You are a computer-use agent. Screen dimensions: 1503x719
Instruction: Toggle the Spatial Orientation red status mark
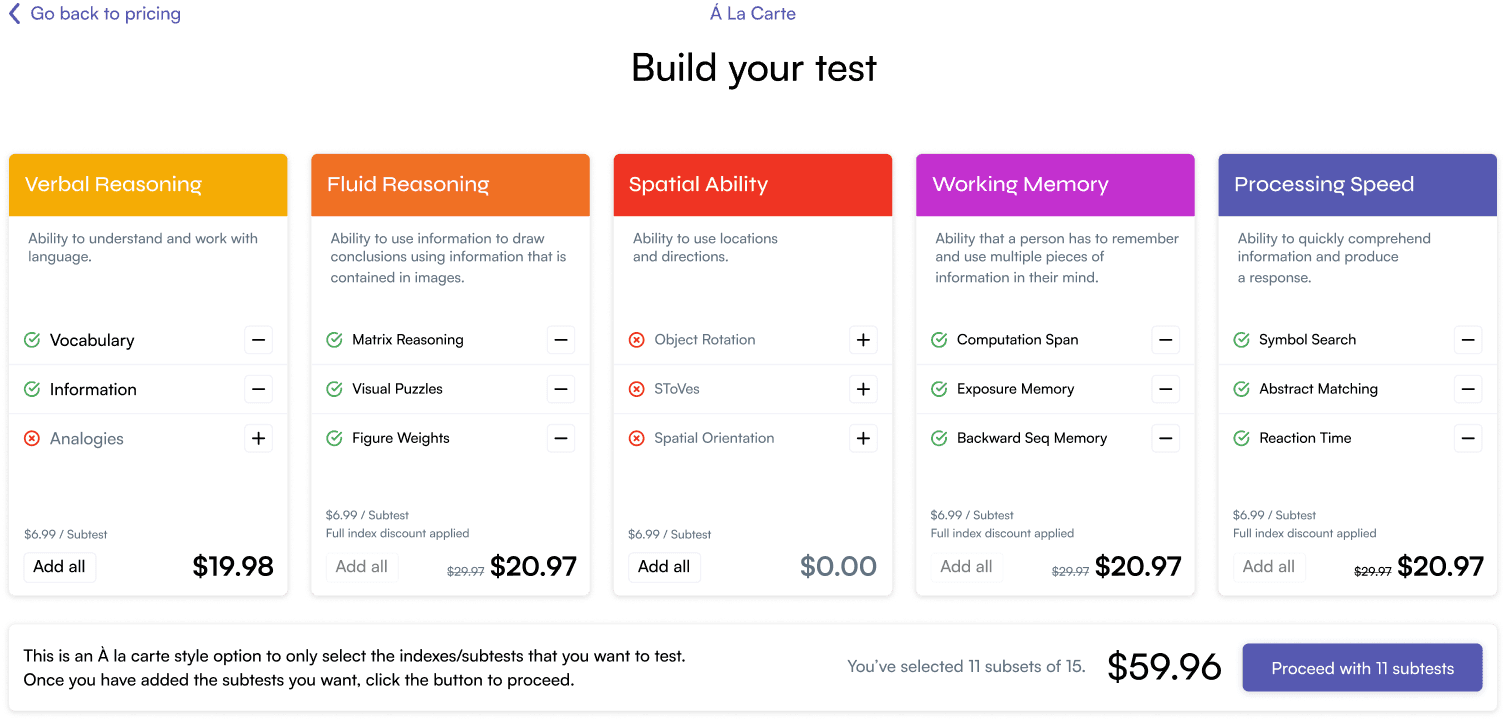click(636, 438)
